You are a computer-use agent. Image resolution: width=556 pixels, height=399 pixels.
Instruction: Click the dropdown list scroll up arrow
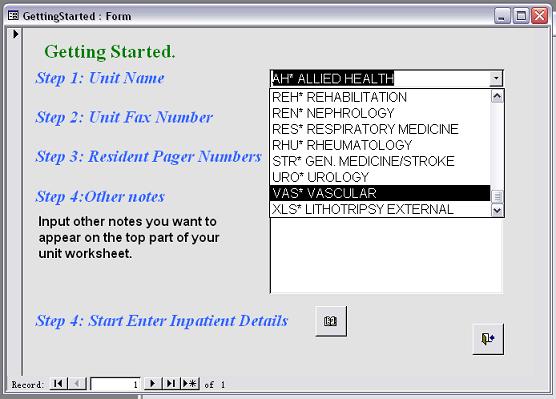point(497,96)
